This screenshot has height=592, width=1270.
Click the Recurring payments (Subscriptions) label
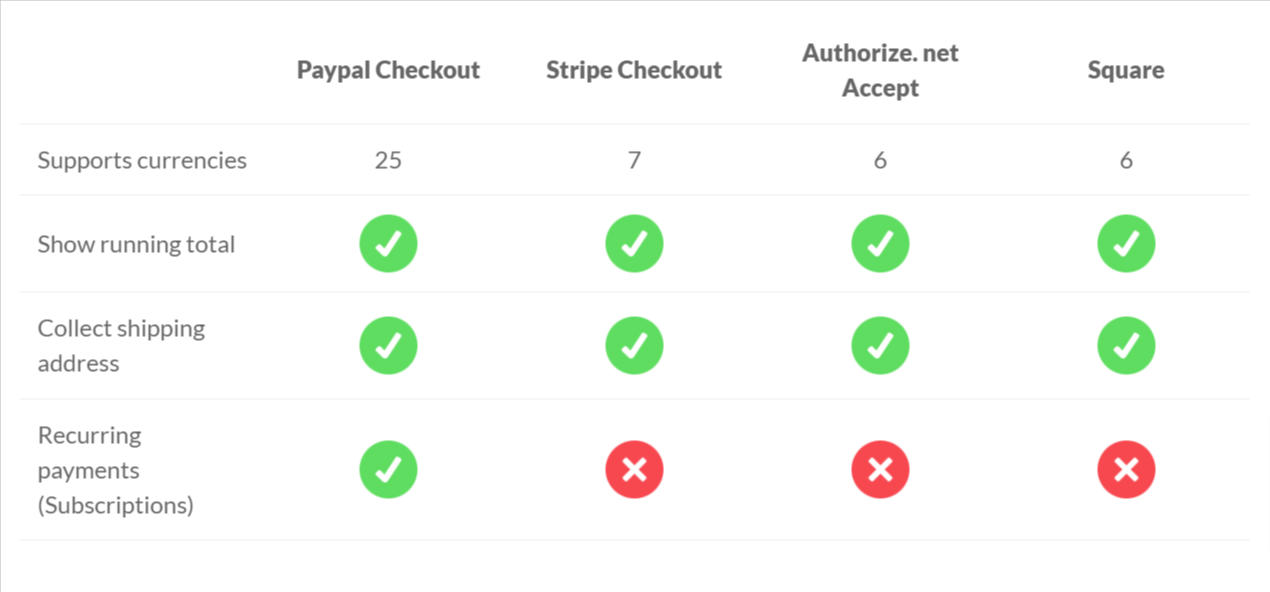click(x=115, y=470)
